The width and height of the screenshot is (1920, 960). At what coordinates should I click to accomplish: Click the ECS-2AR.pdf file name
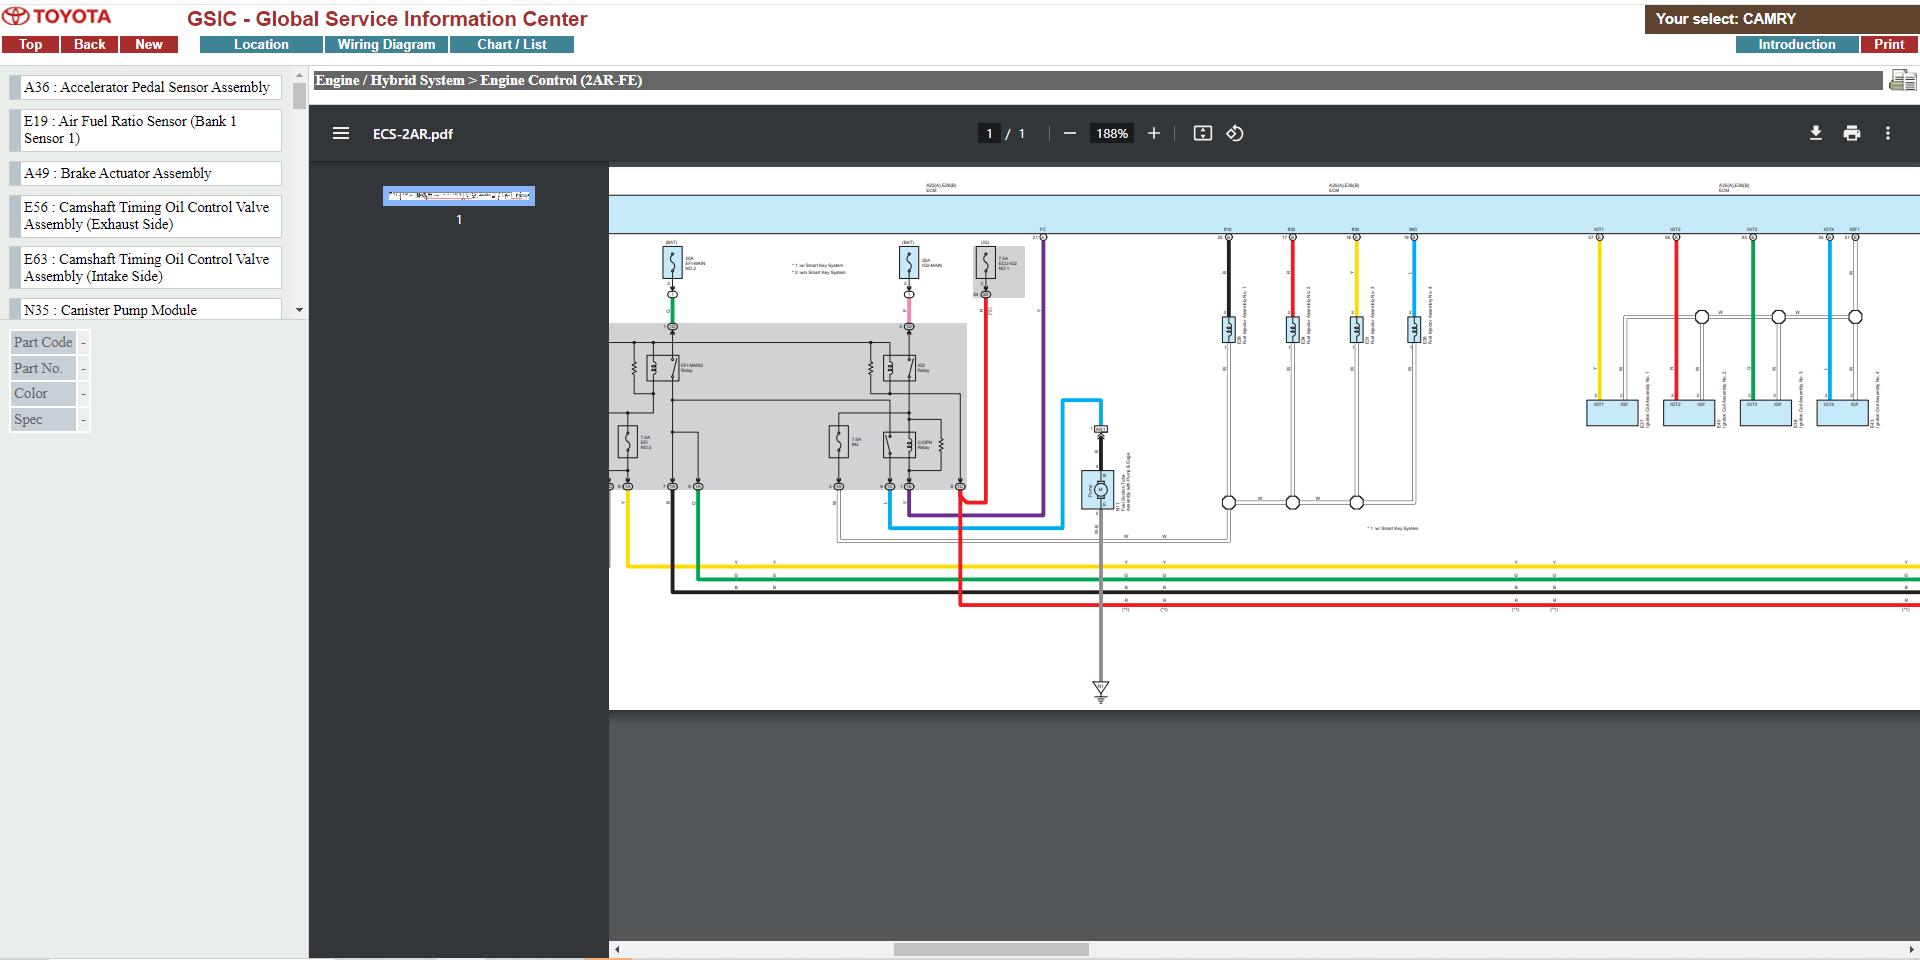pos(413,134)
